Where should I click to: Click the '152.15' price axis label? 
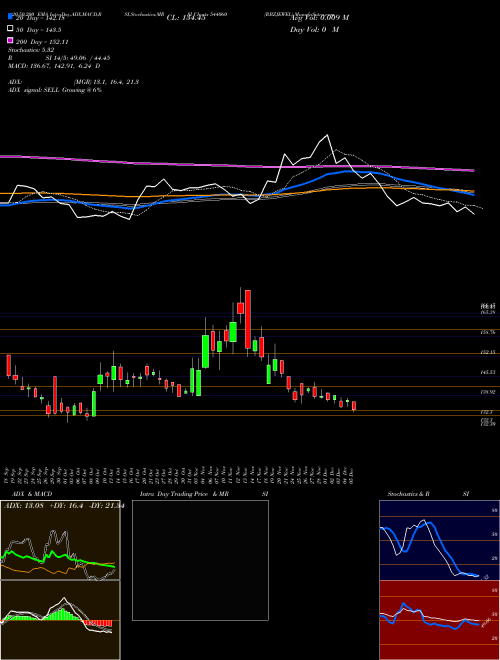[487, 352]
